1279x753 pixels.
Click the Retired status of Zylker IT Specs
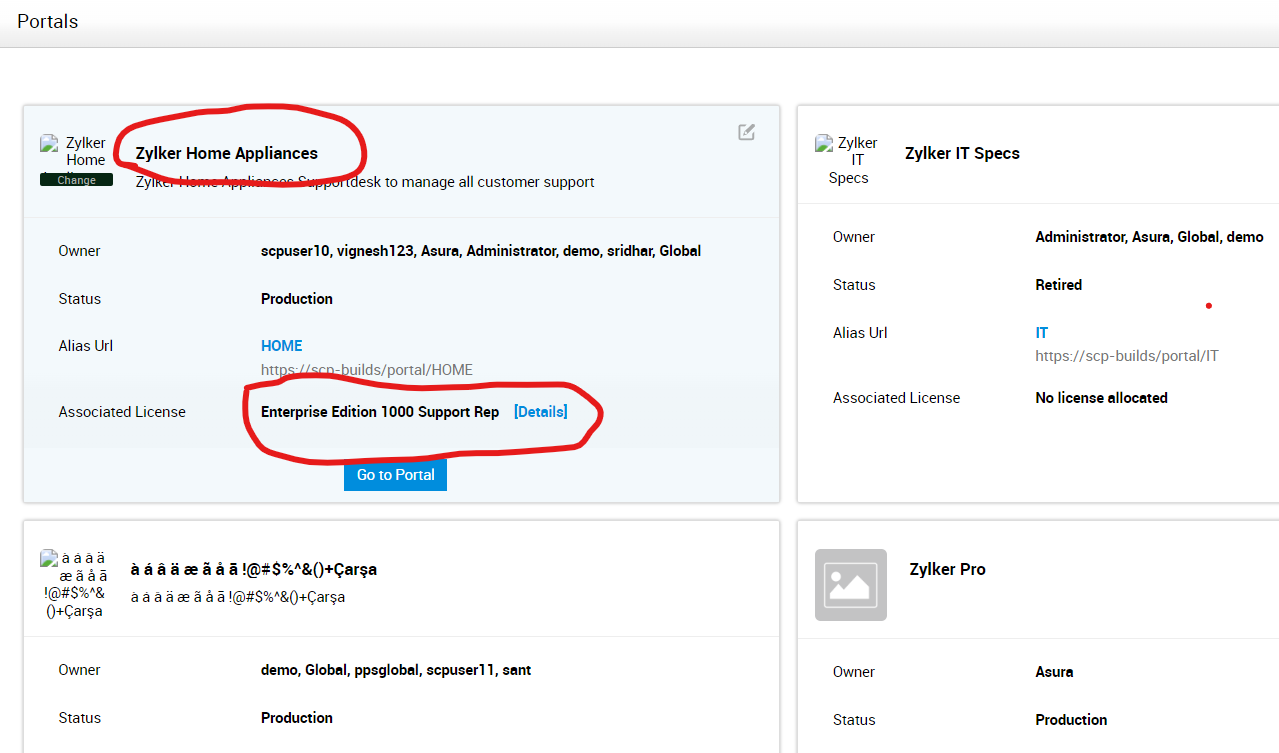(1058, 285)
